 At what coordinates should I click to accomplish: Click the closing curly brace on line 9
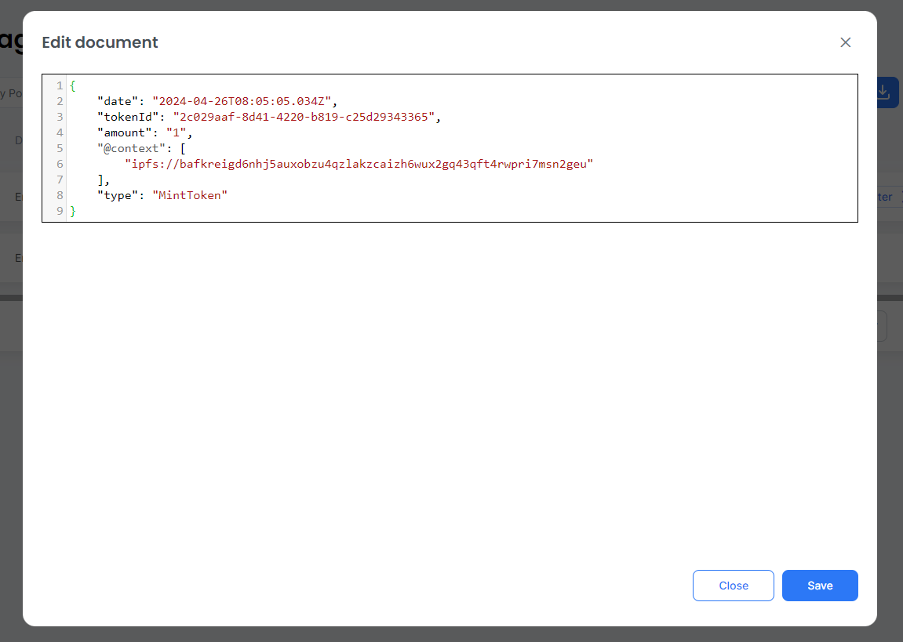click(x=73, y=211)
